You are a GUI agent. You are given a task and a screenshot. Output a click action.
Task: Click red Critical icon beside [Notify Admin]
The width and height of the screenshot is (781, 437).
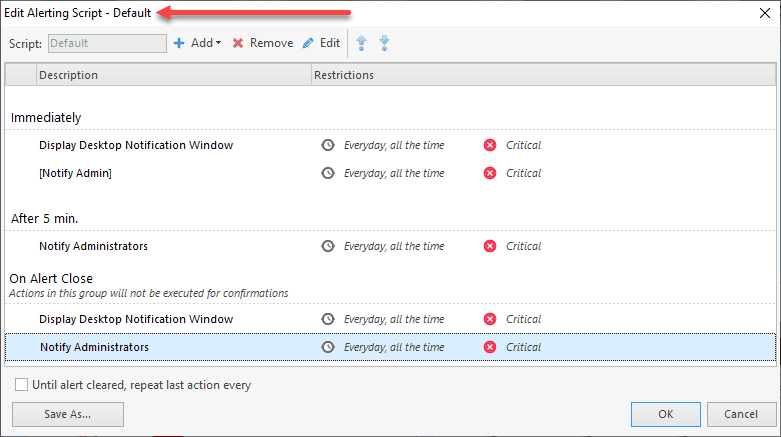tap(490, 173)
